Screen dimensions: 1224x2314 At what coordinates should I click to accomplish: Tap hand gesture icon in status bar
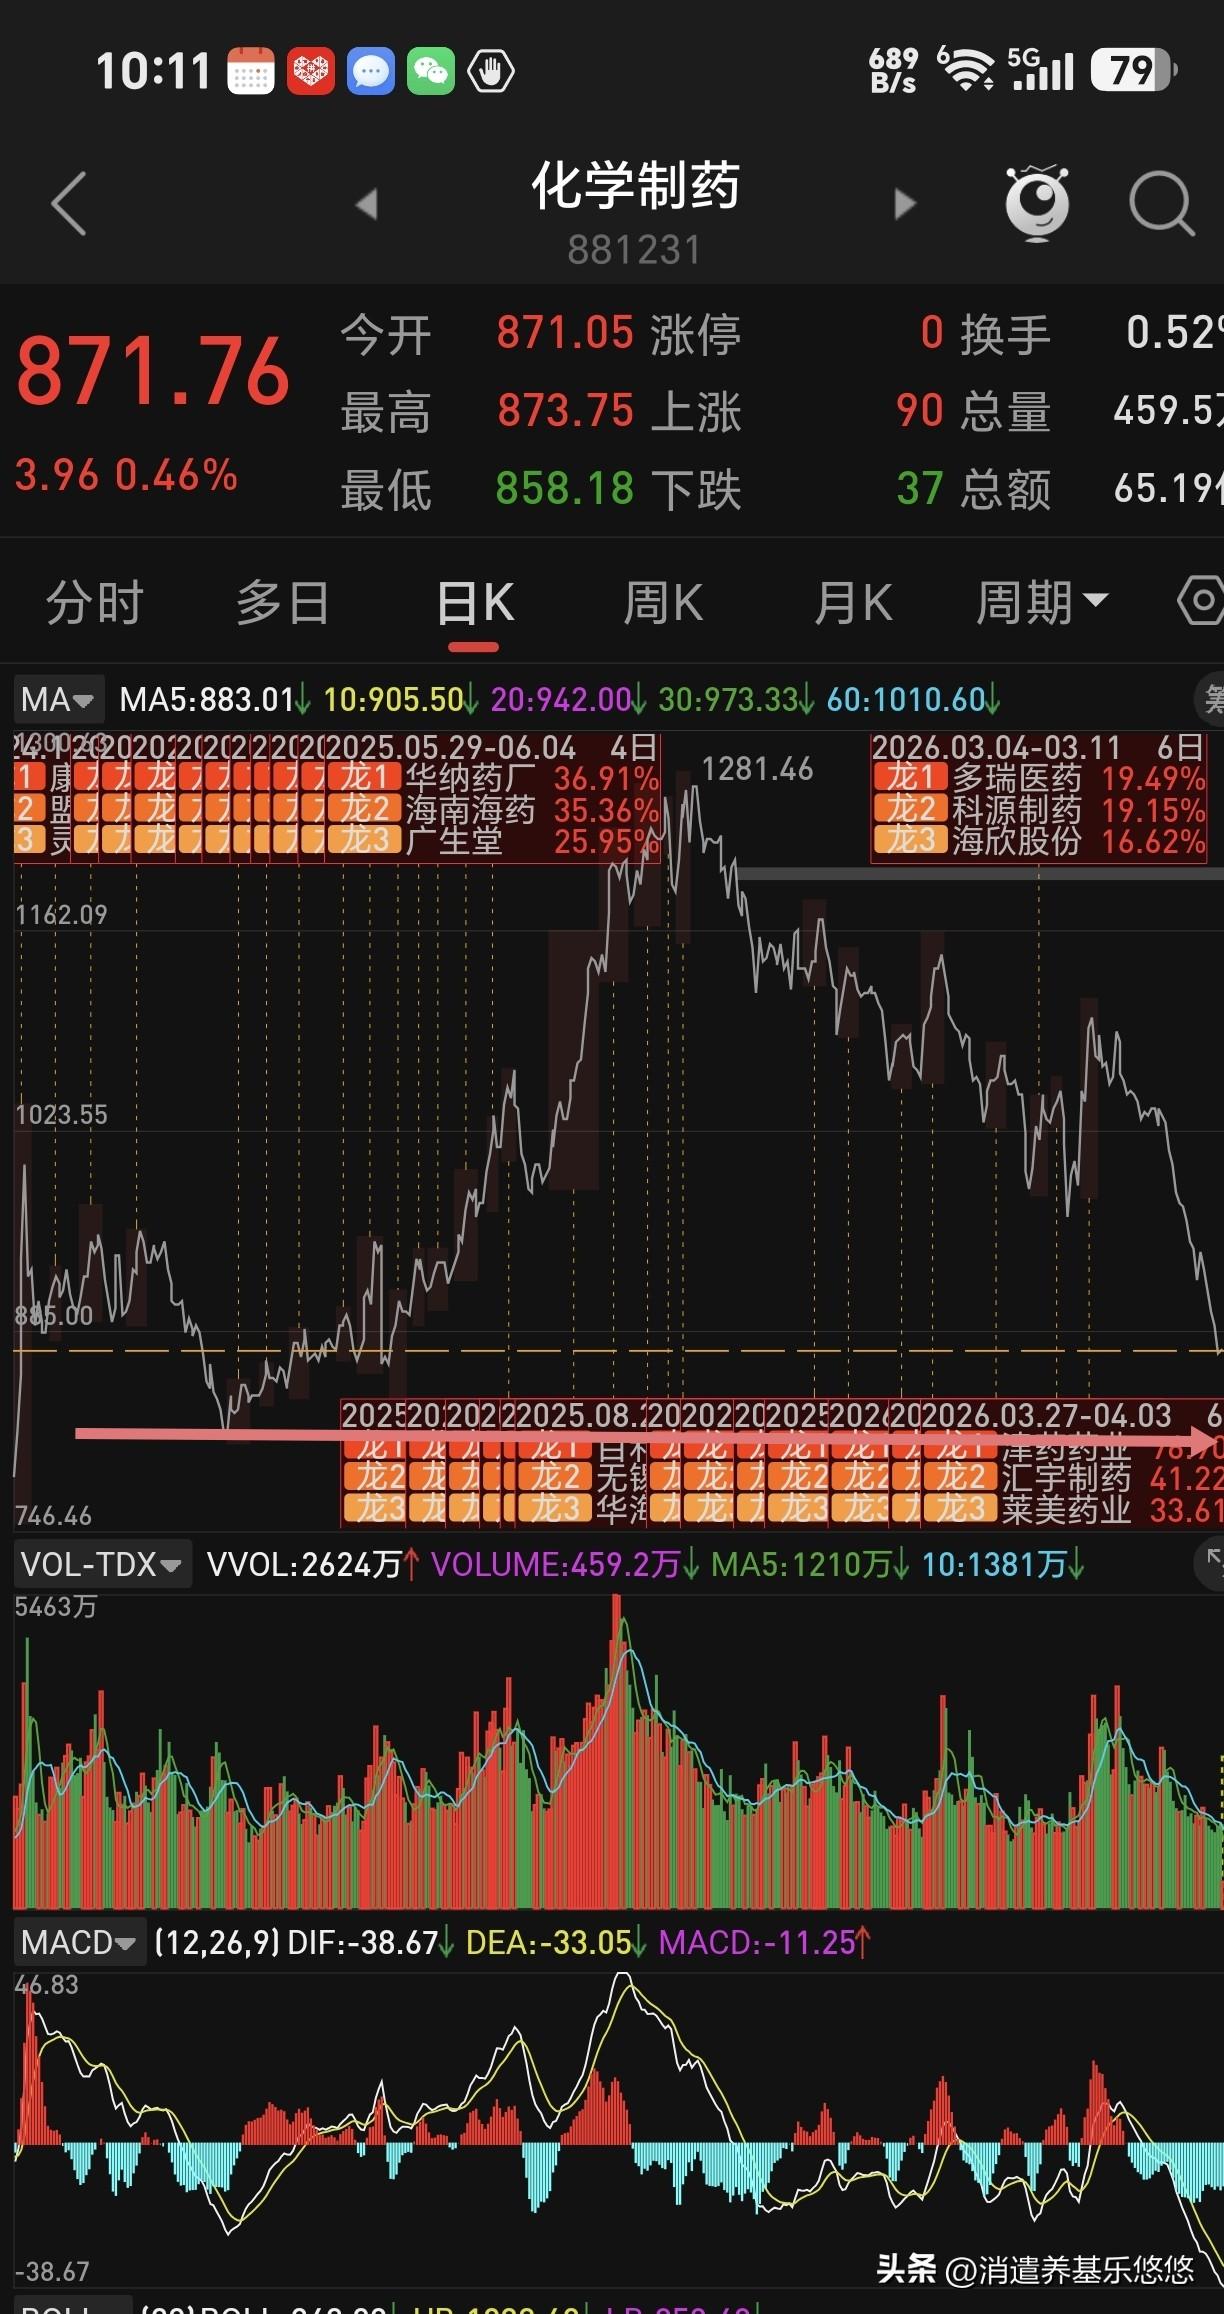pyautogui.click(x=491, y=71)
